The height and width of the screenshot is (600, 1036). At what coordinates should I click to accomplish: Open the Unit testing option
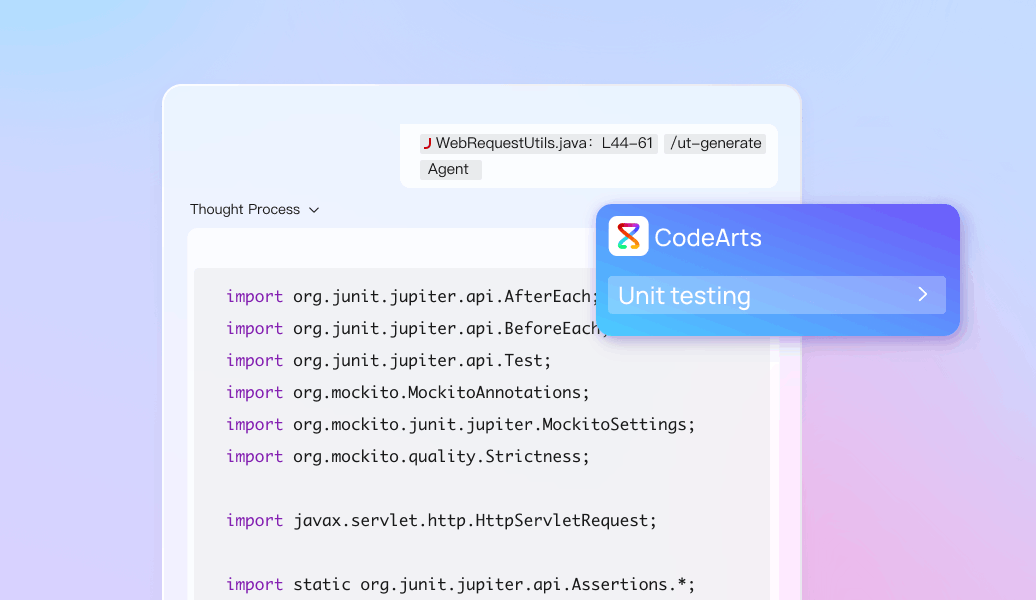(x=685, y=296)
